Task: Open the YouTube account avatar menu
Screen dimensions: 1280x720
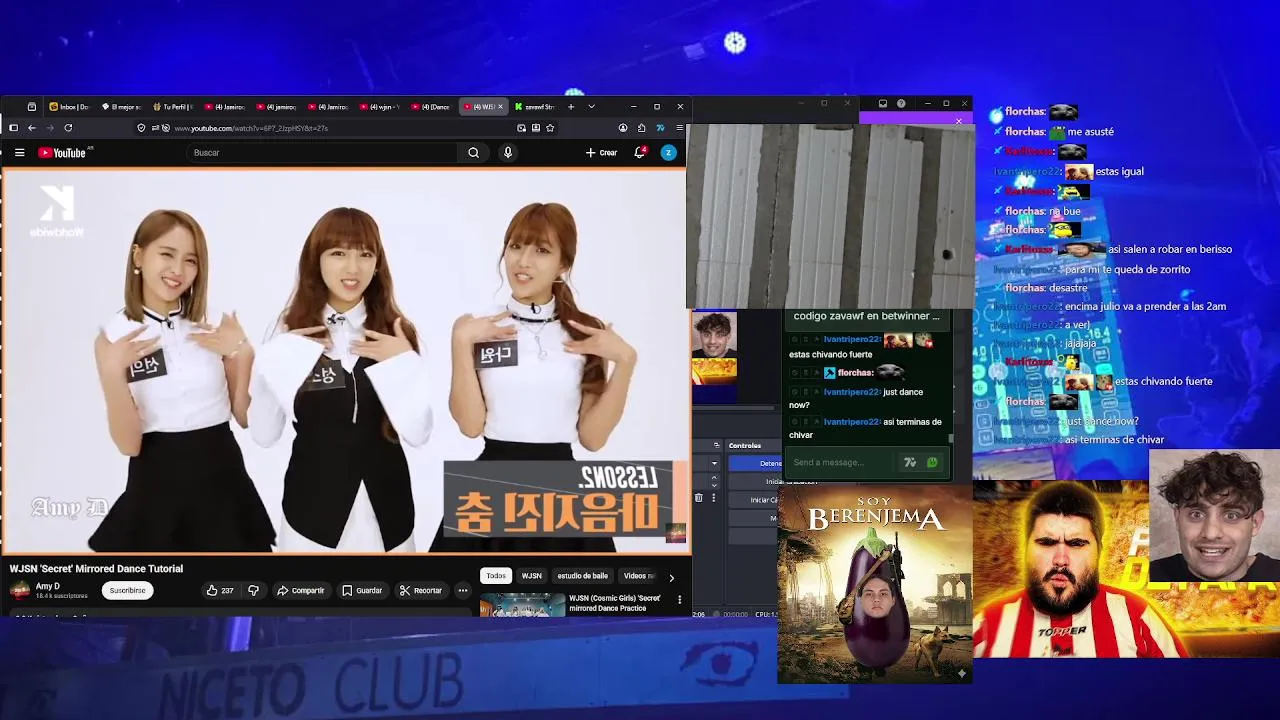Action: tap(668, 153)
